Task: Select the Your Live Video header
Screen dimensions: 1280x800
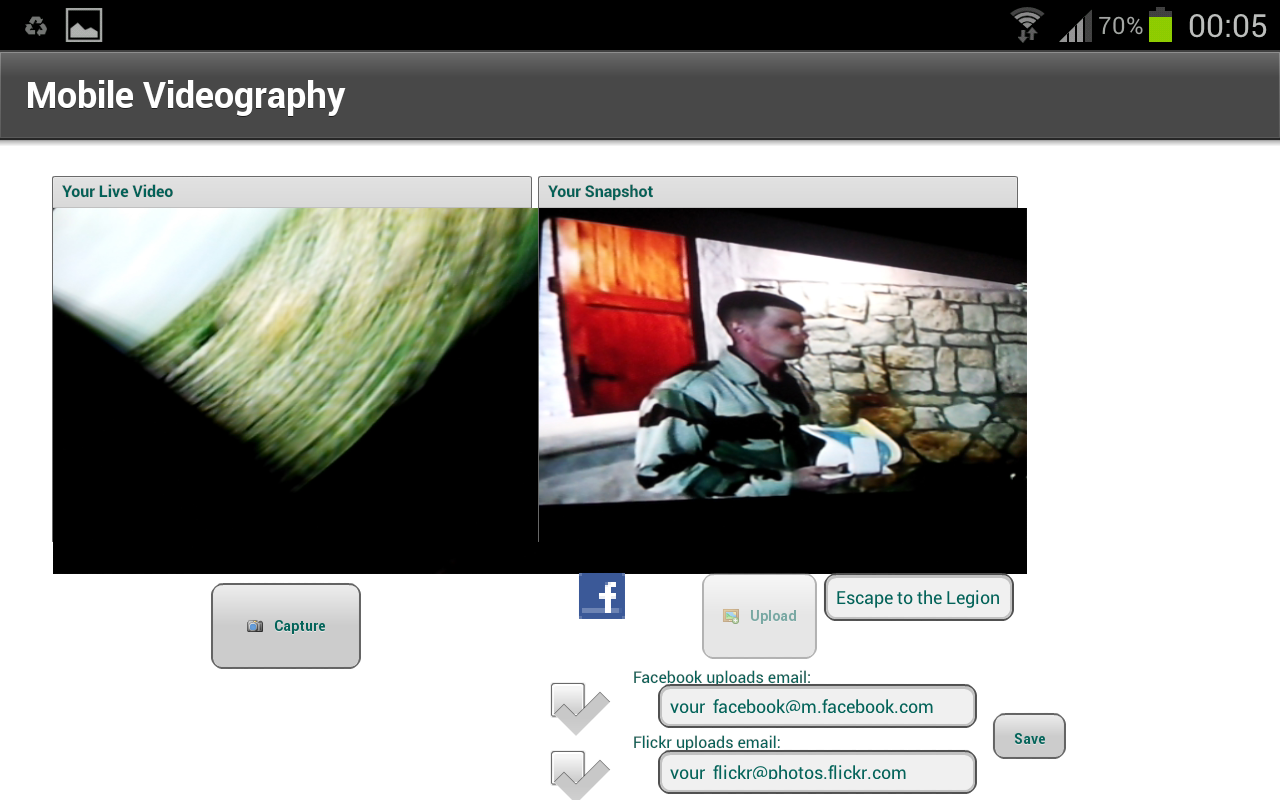Action: pos(292,192)
